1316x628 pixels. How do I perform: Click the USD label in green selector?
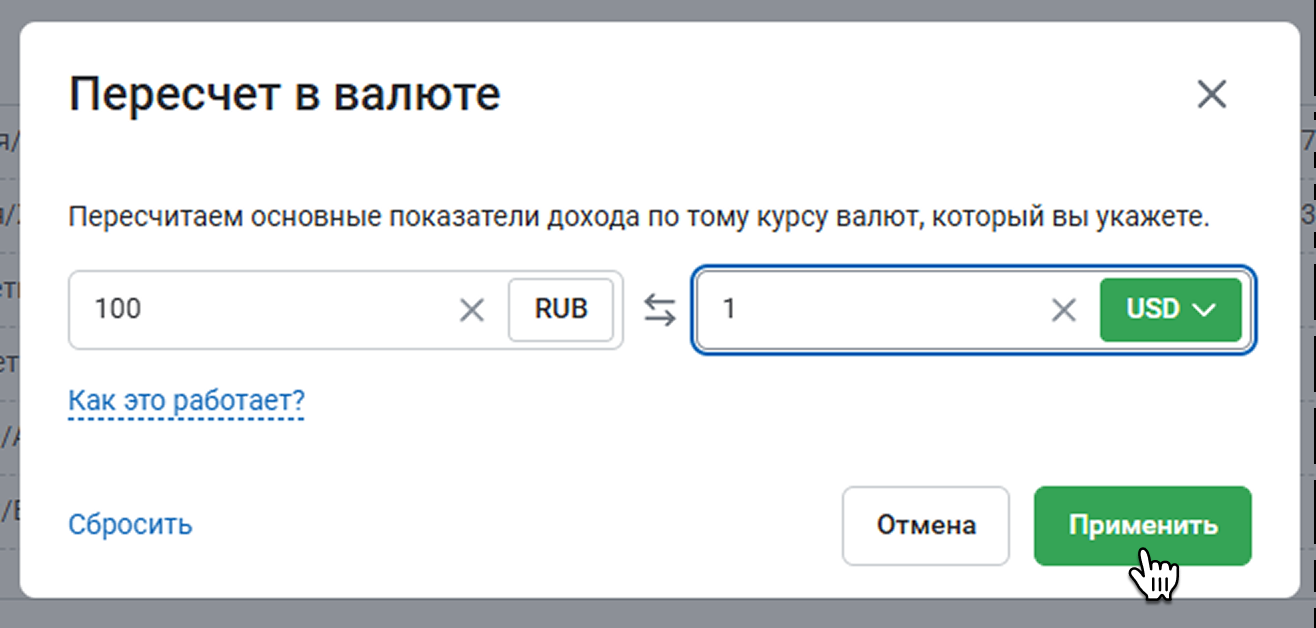coord(1153,309)
